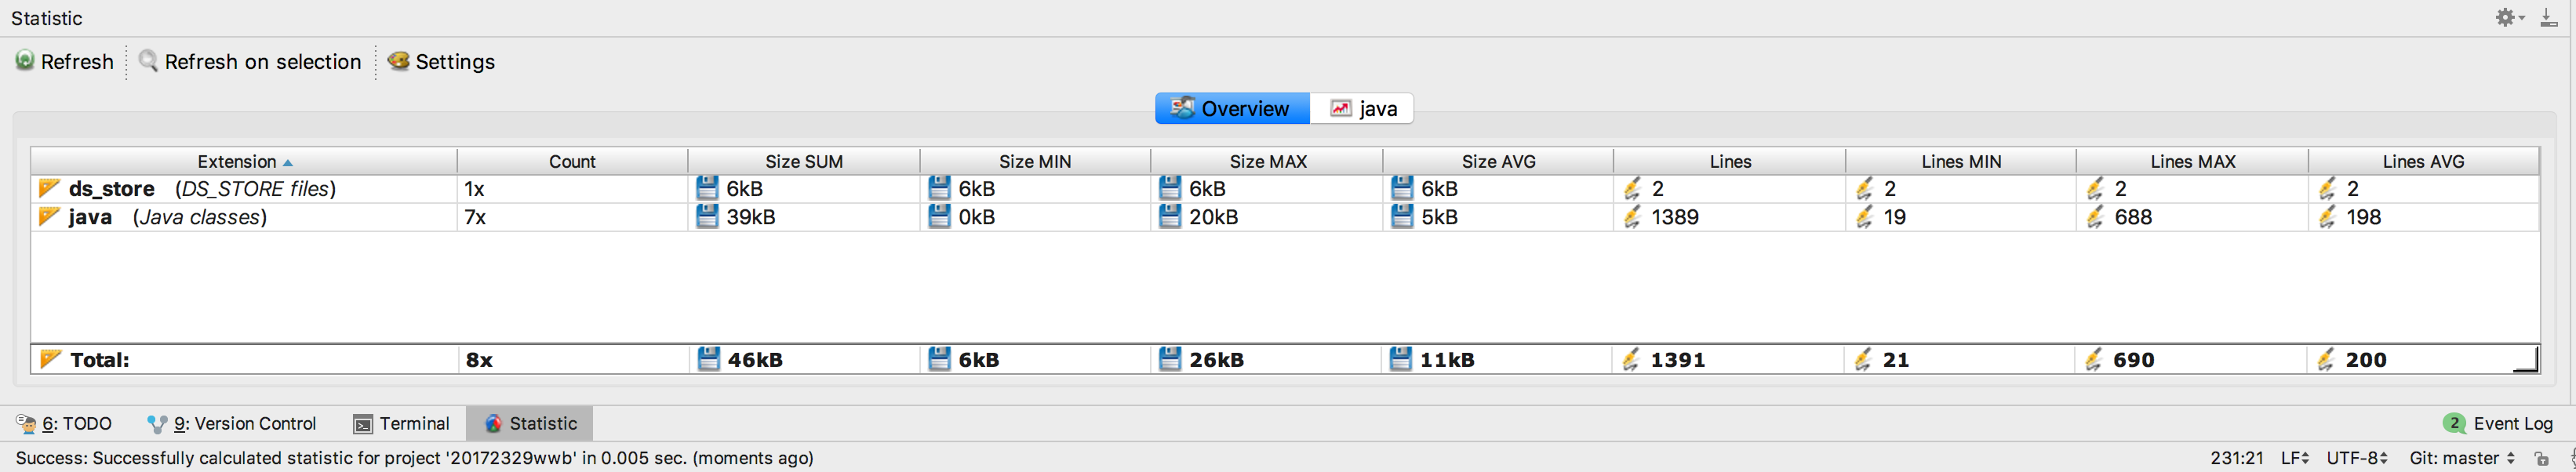Open the 6: TODO tool window

point(65,424)
